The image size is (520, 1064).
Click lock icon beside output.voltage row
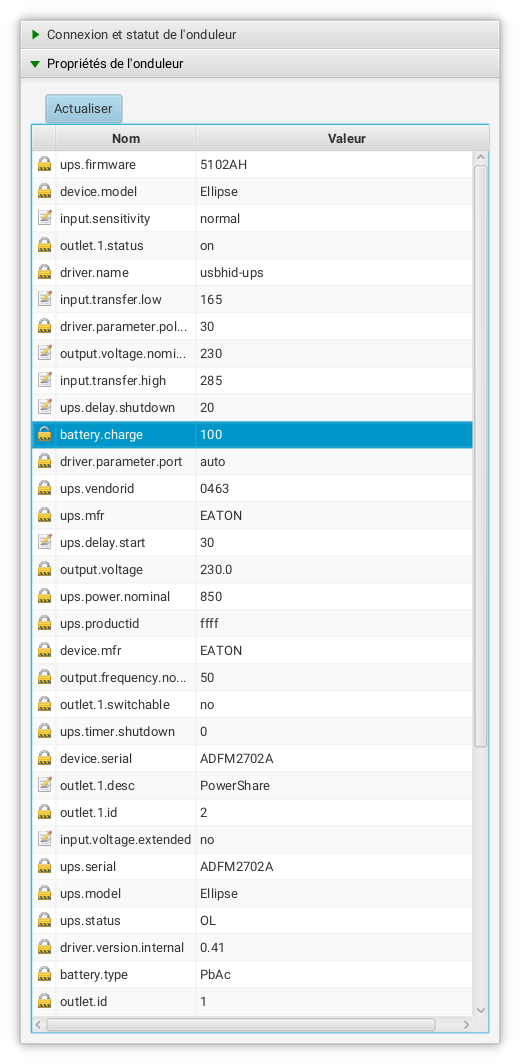45,569
